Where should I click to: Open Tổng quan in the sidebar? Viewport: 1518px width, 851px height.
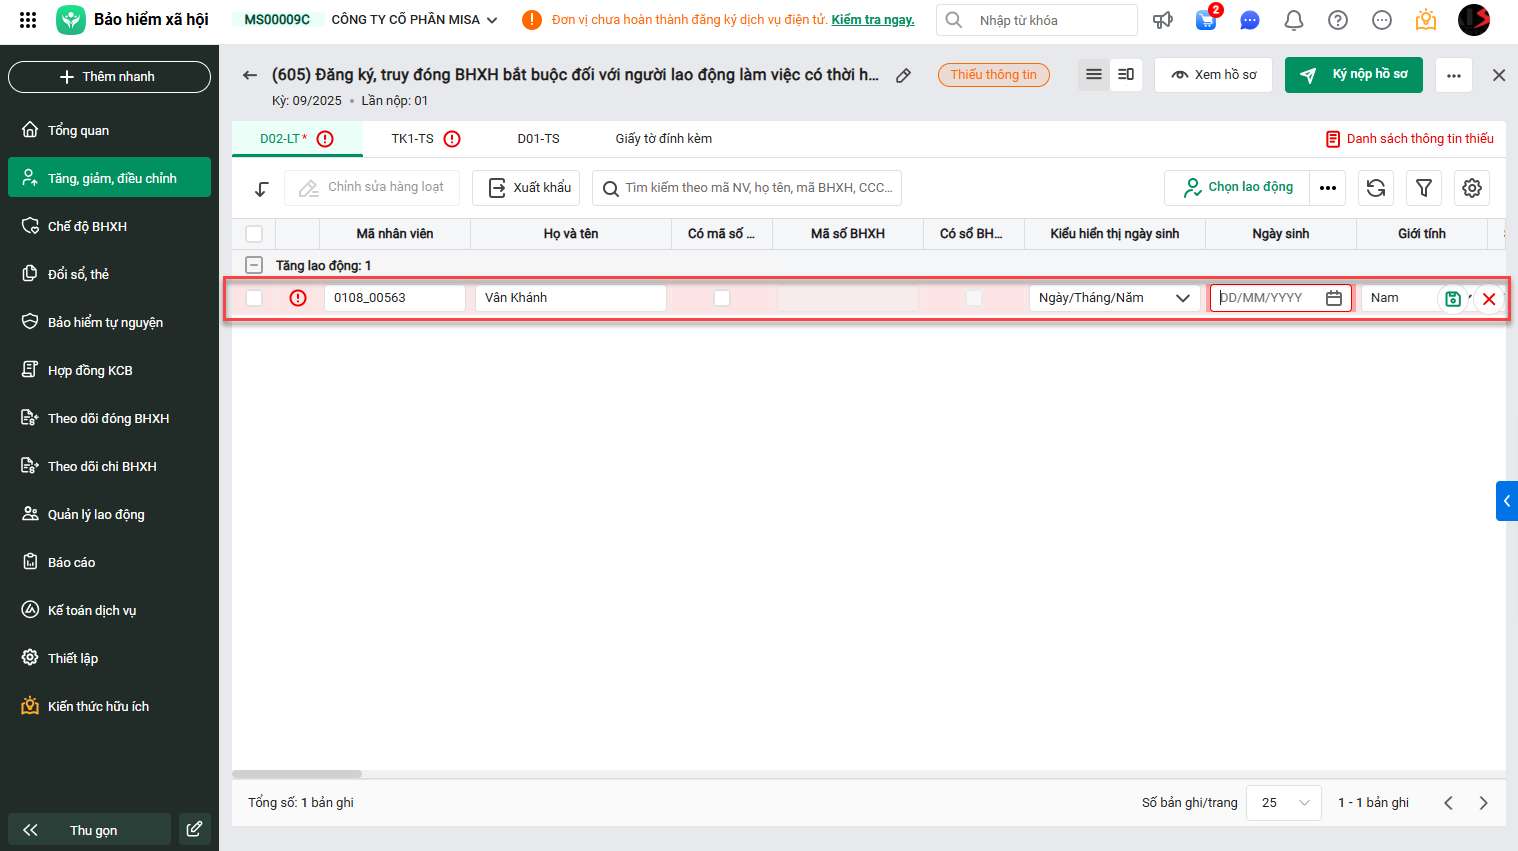(x=109, y=130)
